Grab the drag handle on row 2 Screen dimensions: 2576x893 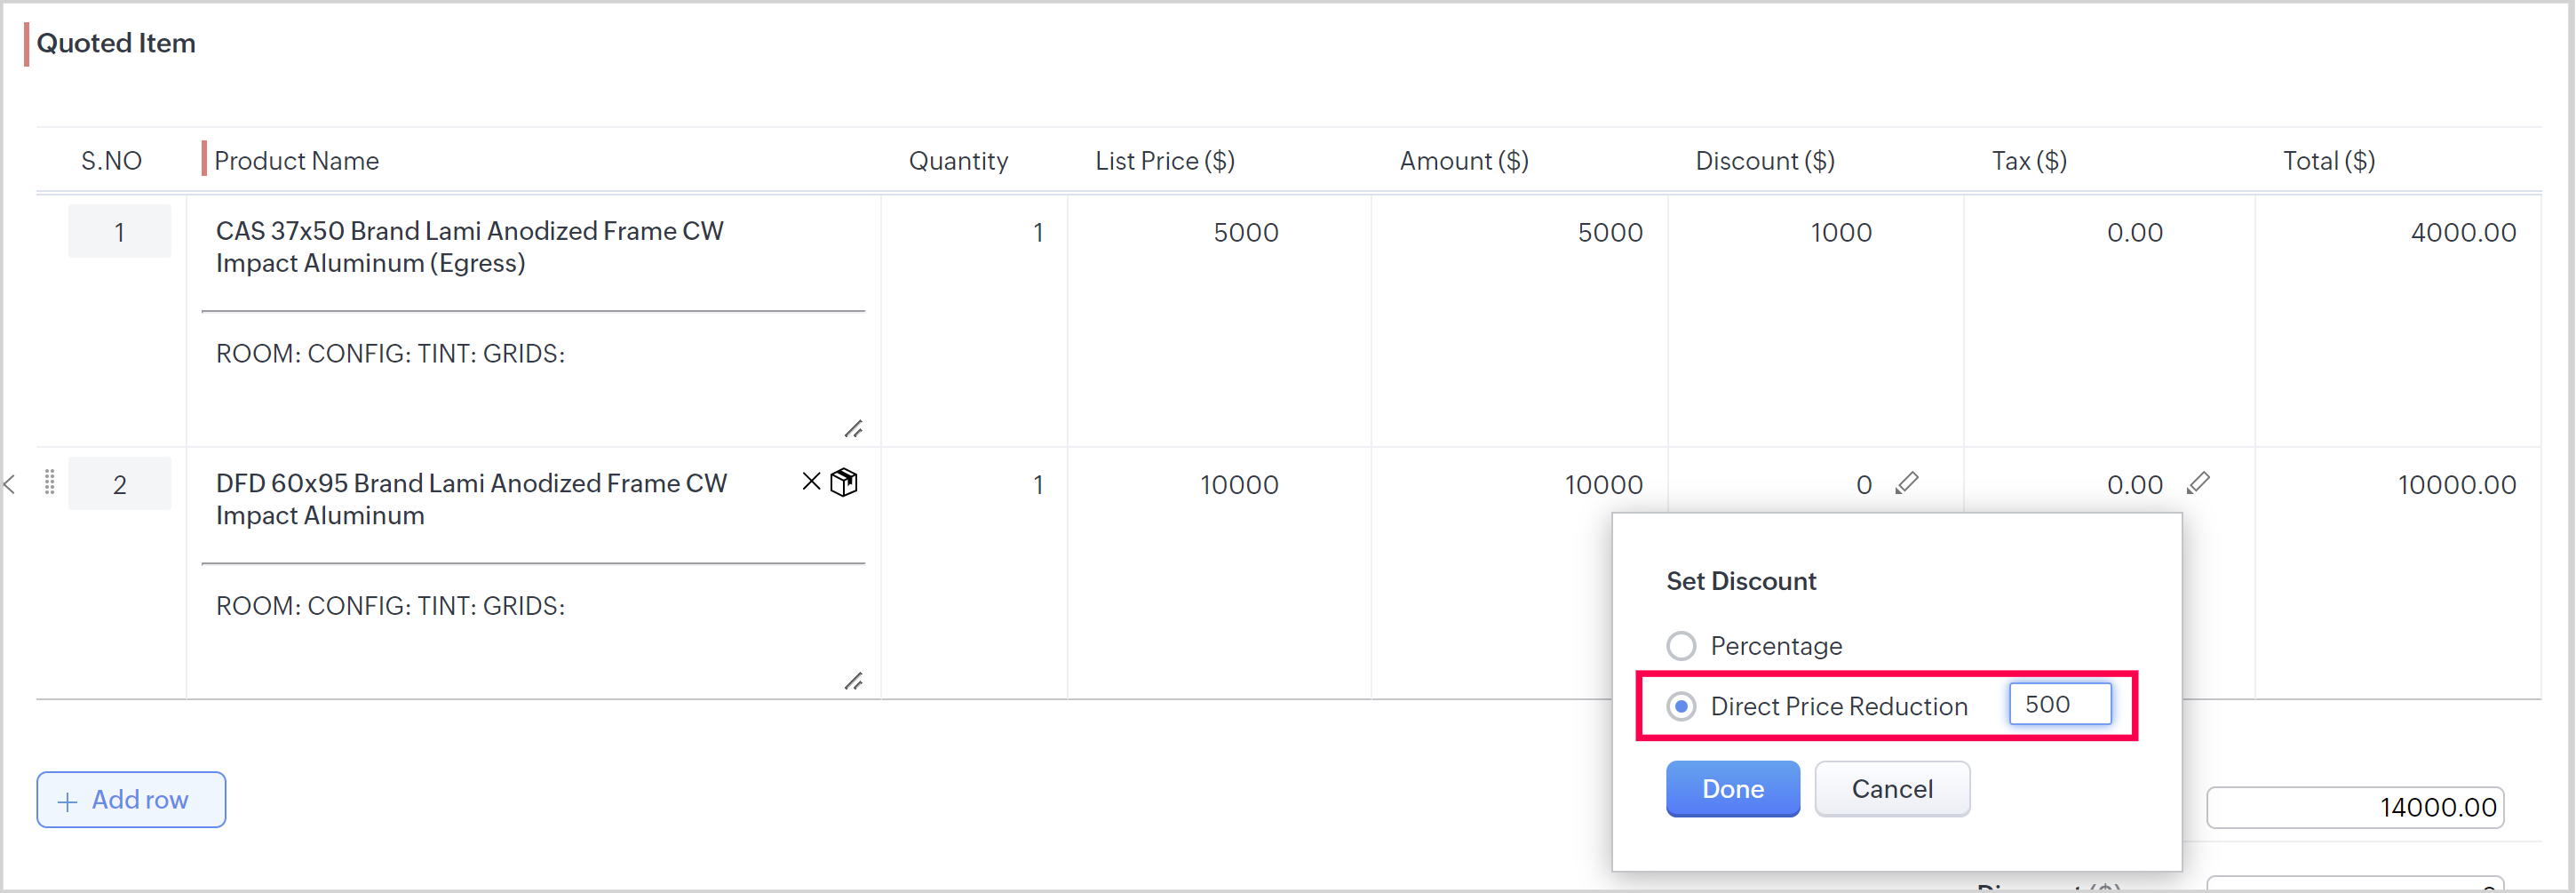click(x=49, y=484)
